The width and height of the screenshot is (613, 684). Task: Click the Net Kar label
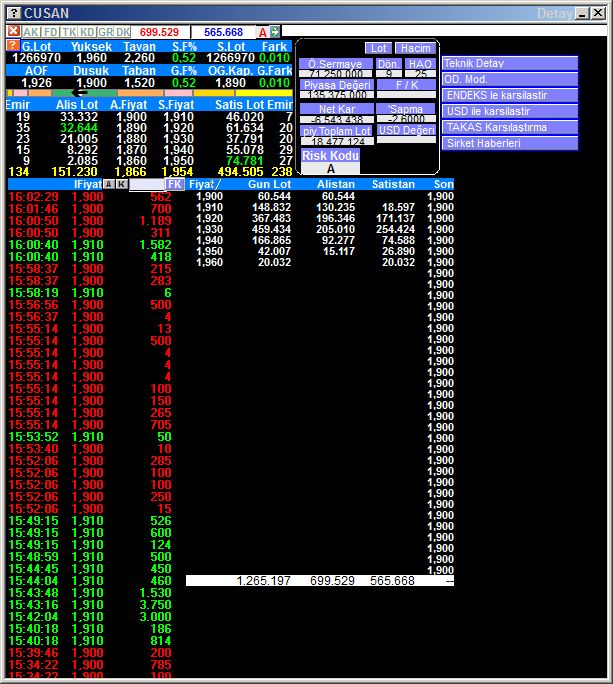pos(337,109)
